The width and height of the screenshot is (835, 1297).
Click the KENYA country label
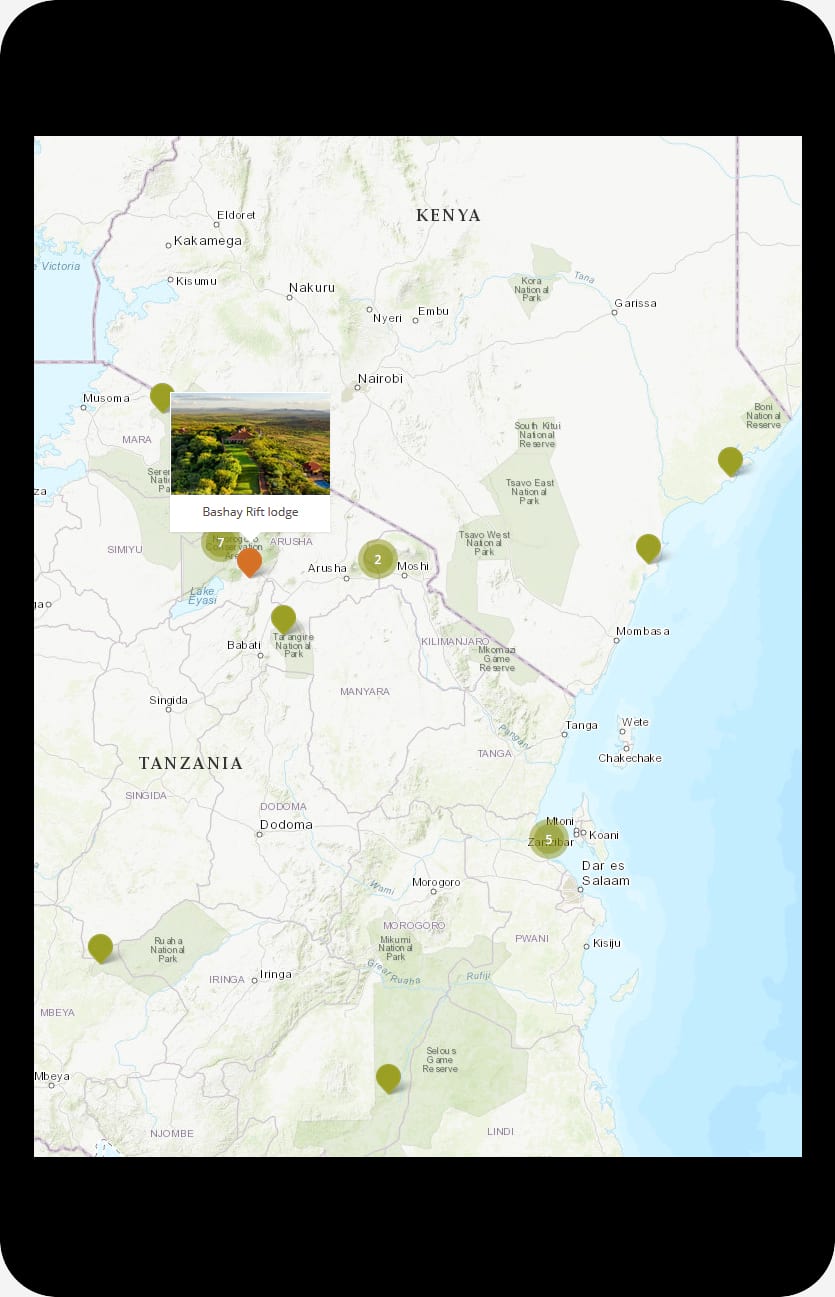[448, 215]
